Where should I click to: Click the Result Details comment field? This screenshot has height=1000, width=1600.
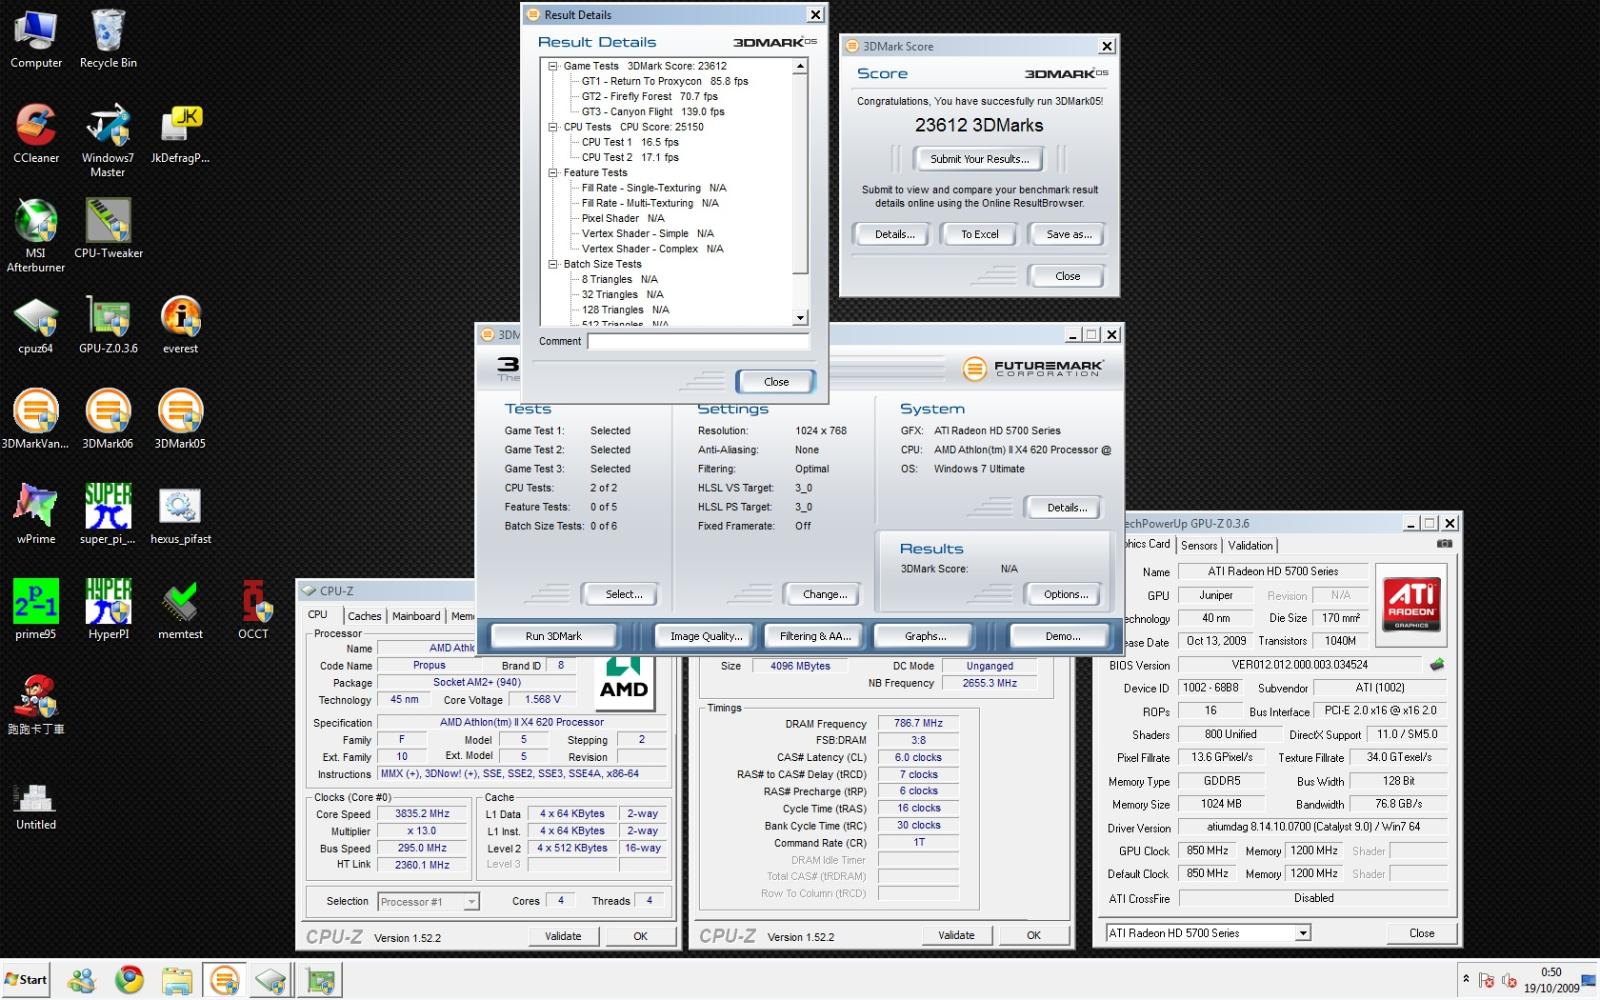(x=698, y=341)
